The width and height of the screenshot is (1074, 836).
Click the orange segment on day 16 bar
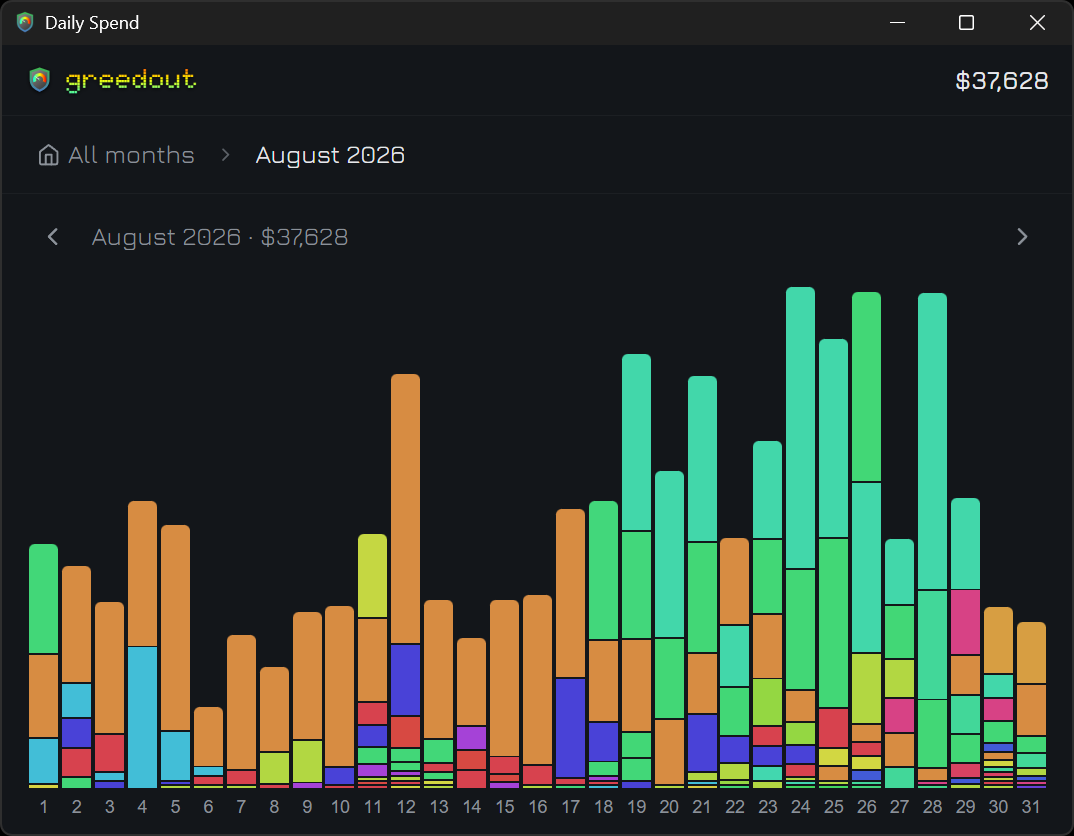click(538, 680)
